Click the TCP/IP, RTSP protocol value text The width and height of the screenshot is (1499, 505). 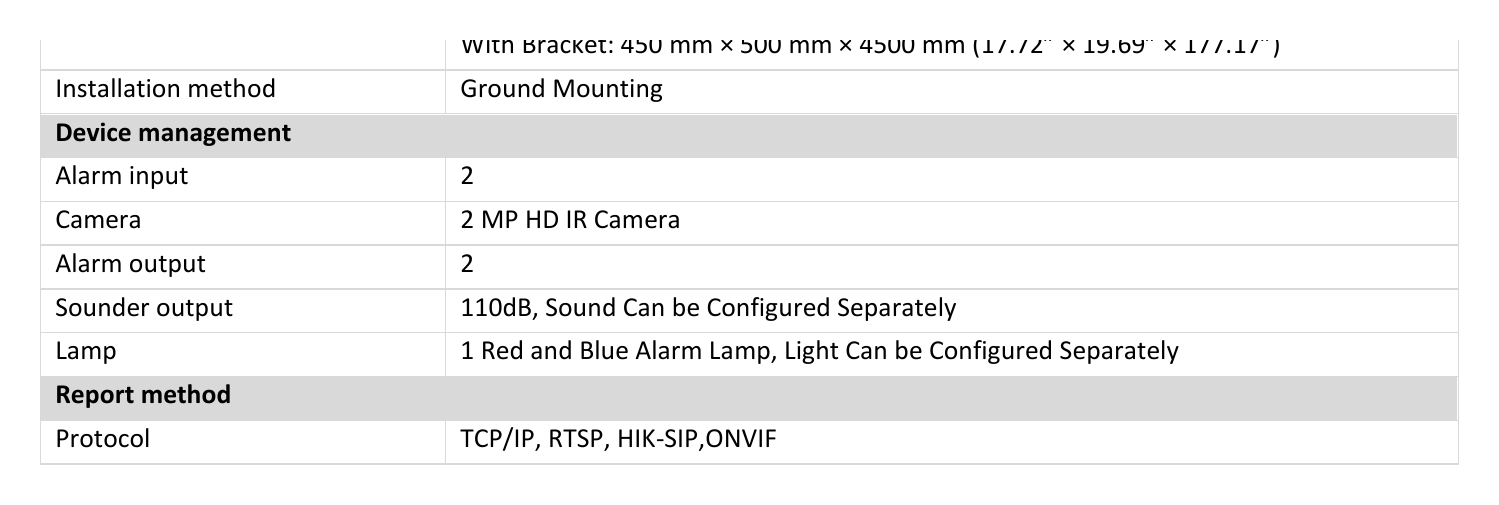click(x=618, y=439)
